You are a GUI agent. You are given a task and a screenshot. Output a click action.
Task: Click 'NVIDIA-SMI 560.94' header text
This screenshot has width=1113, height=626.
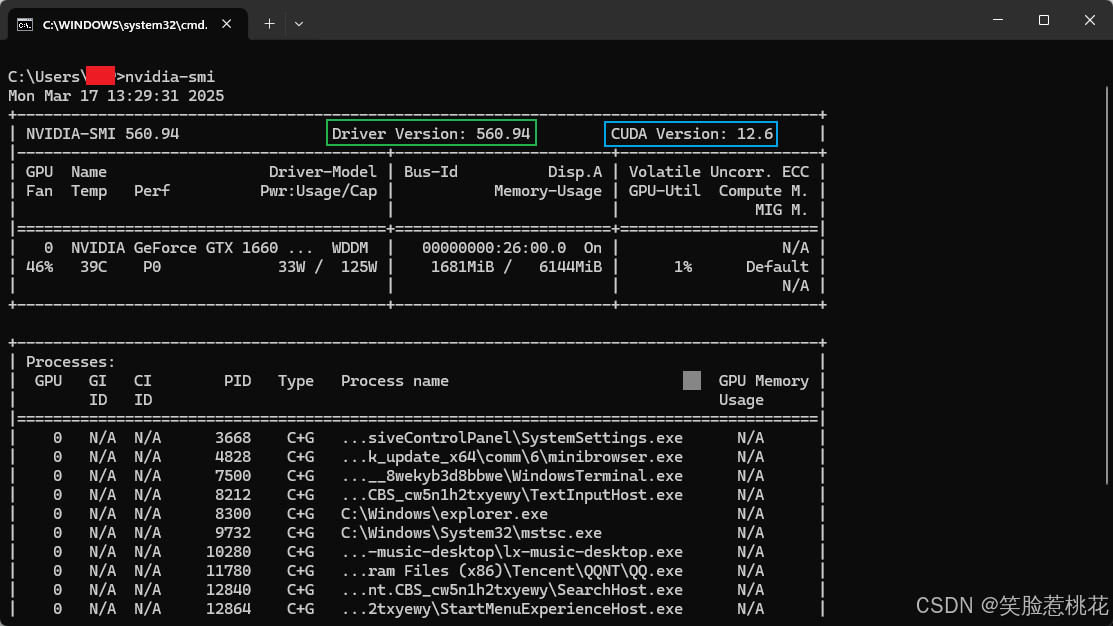[x=102, y=133]
